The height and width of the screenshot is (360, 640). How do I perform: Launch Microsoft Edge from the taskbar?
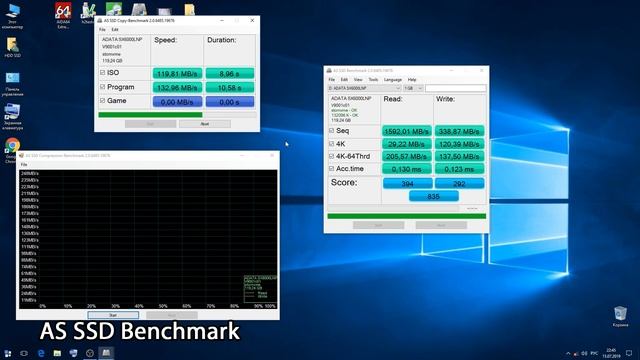point(41,353)
